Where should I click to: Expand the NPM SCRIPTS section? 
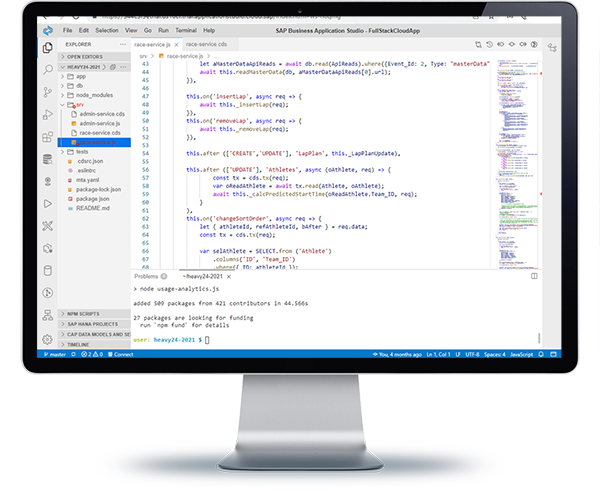coord(94,314)
